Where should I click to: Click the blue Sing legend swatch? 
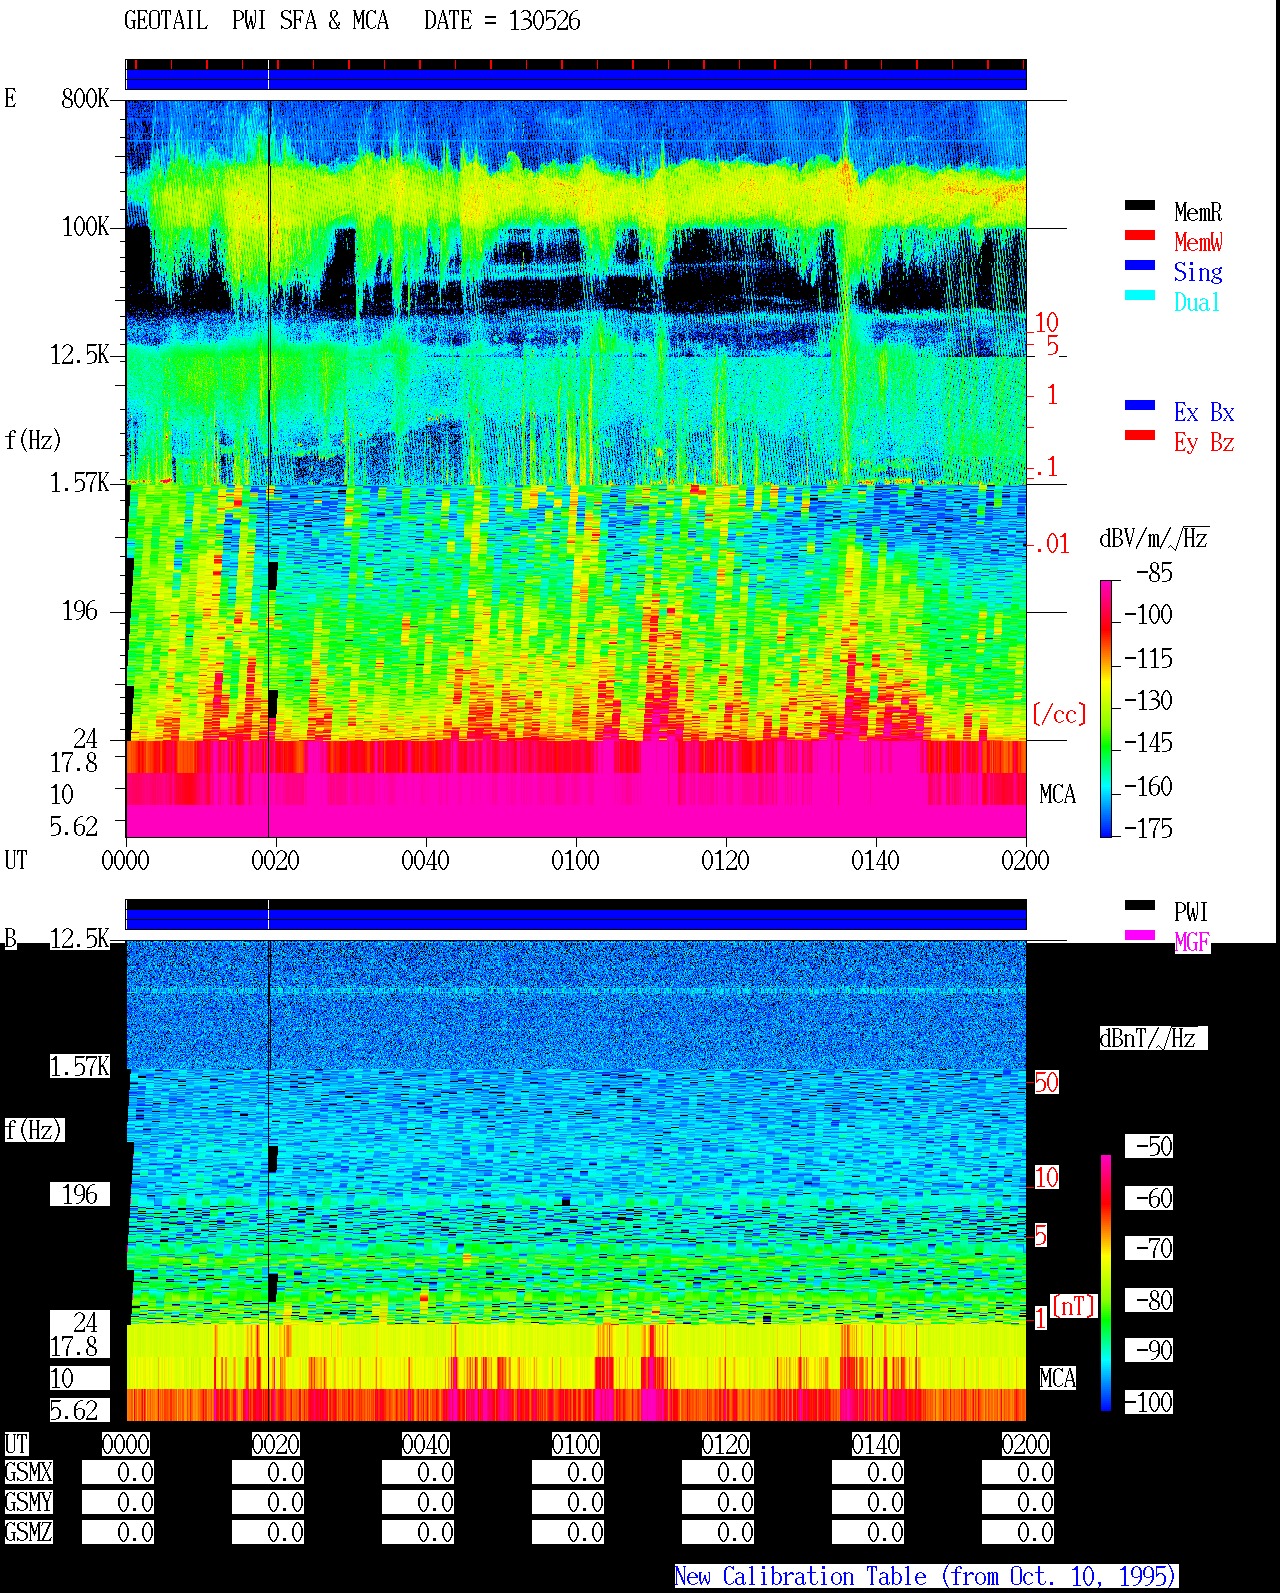pos(1139,266)
